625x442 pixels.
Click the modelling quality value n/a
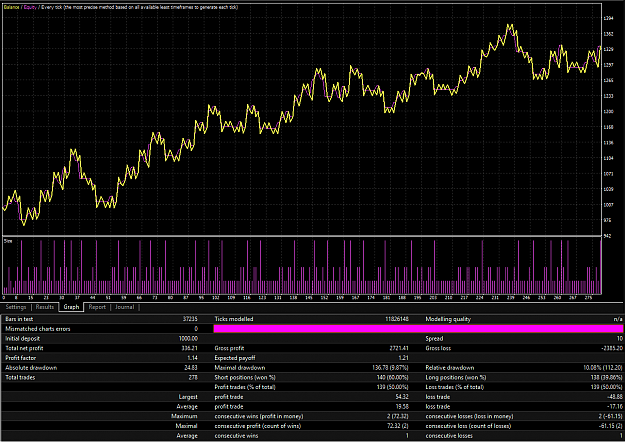point(618,319)
